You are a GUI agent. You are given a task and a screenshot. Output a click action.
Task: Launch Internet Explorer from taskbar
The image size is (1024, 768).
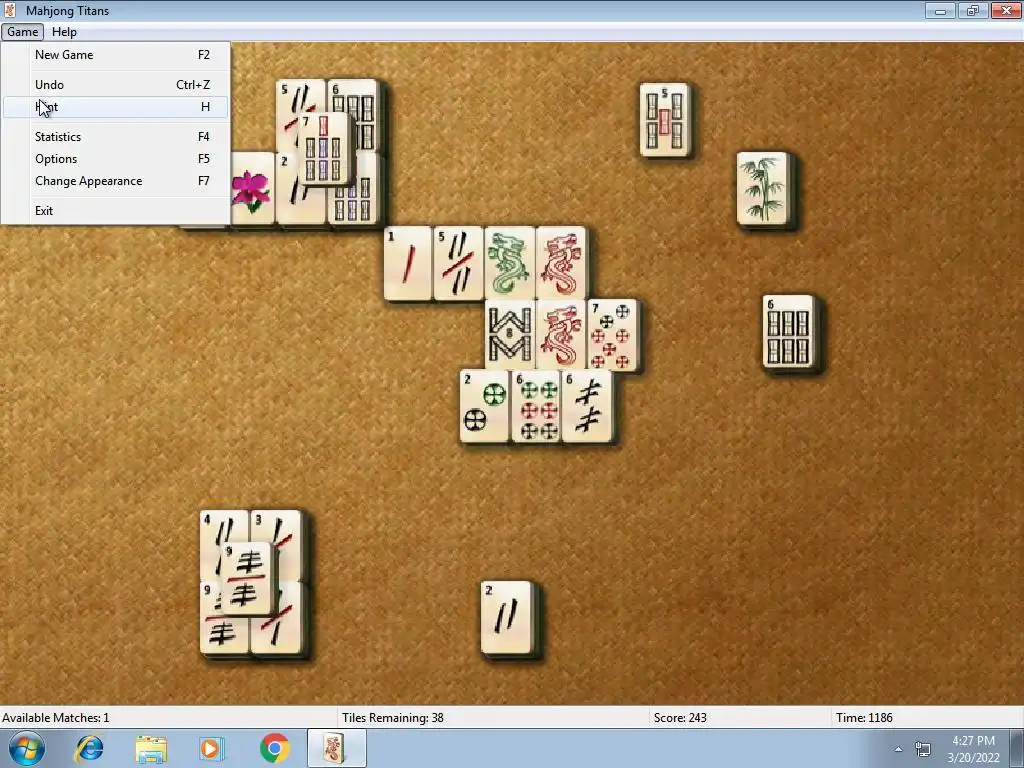click(89, 748)
